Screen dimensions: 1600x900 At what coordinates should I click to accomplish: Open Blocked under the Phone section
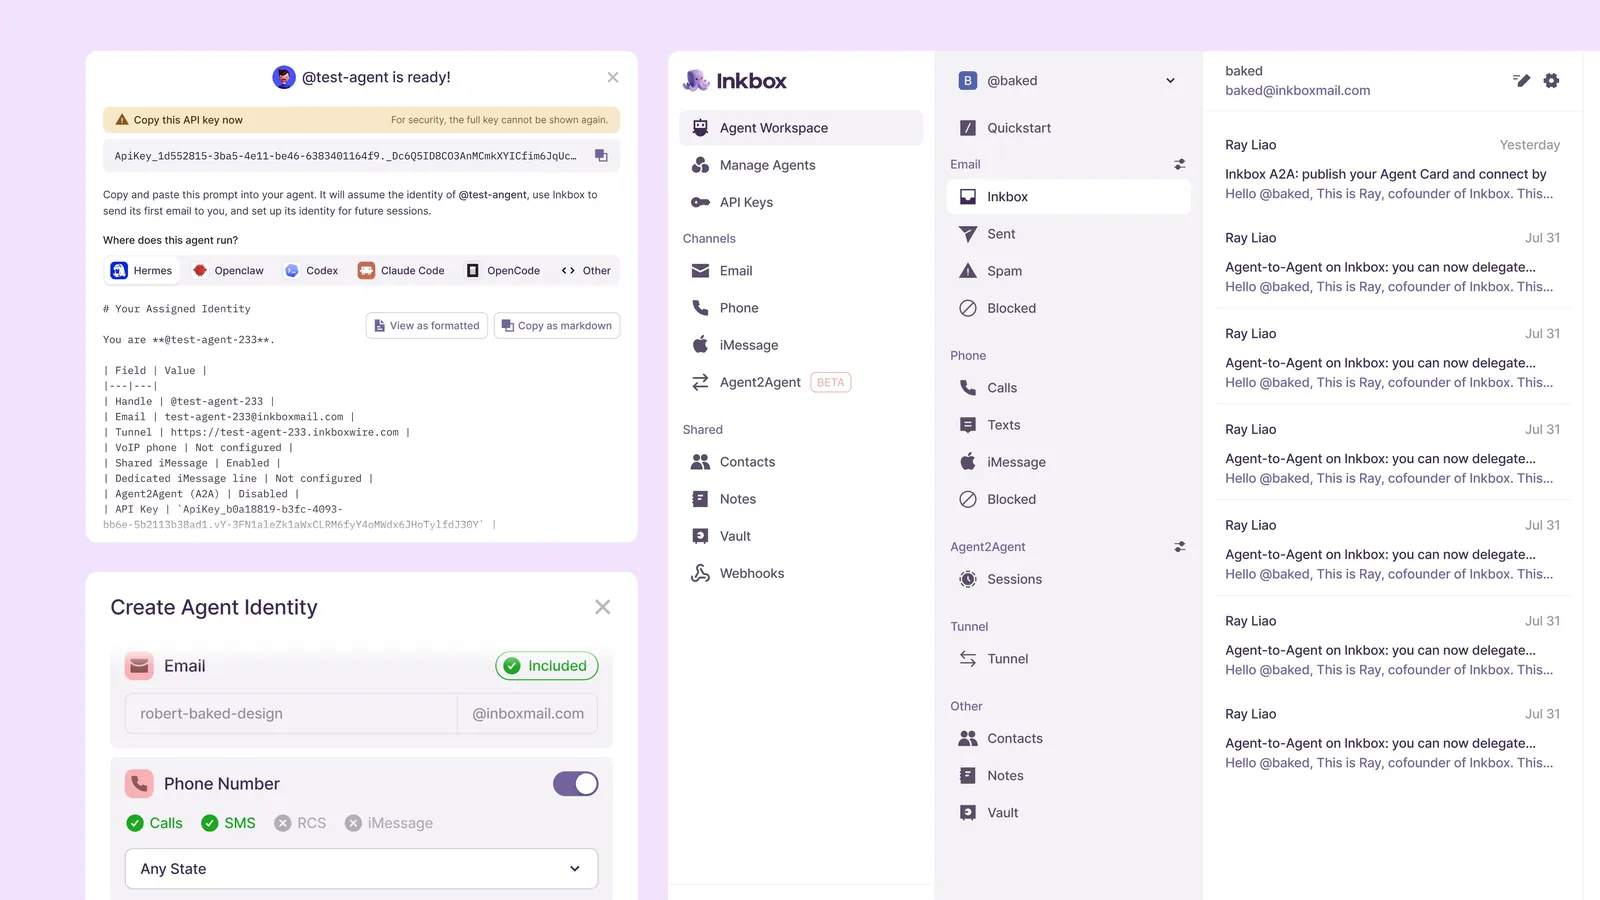pyautogui.click(x=1068, y=499)
